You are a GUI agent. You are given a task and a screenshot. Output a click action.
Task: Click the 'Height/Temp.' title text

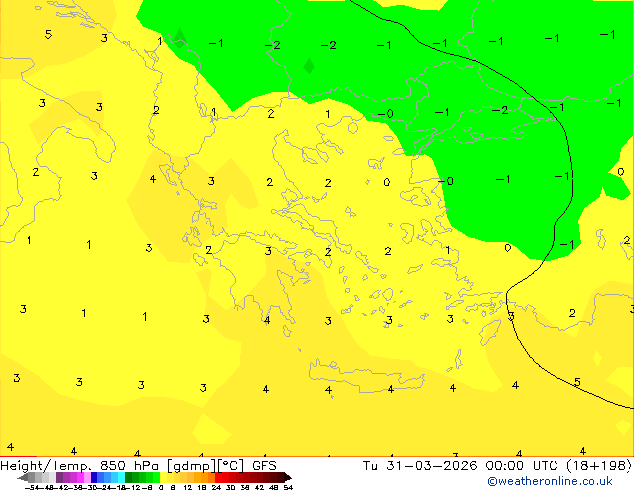tap(44, 466)
